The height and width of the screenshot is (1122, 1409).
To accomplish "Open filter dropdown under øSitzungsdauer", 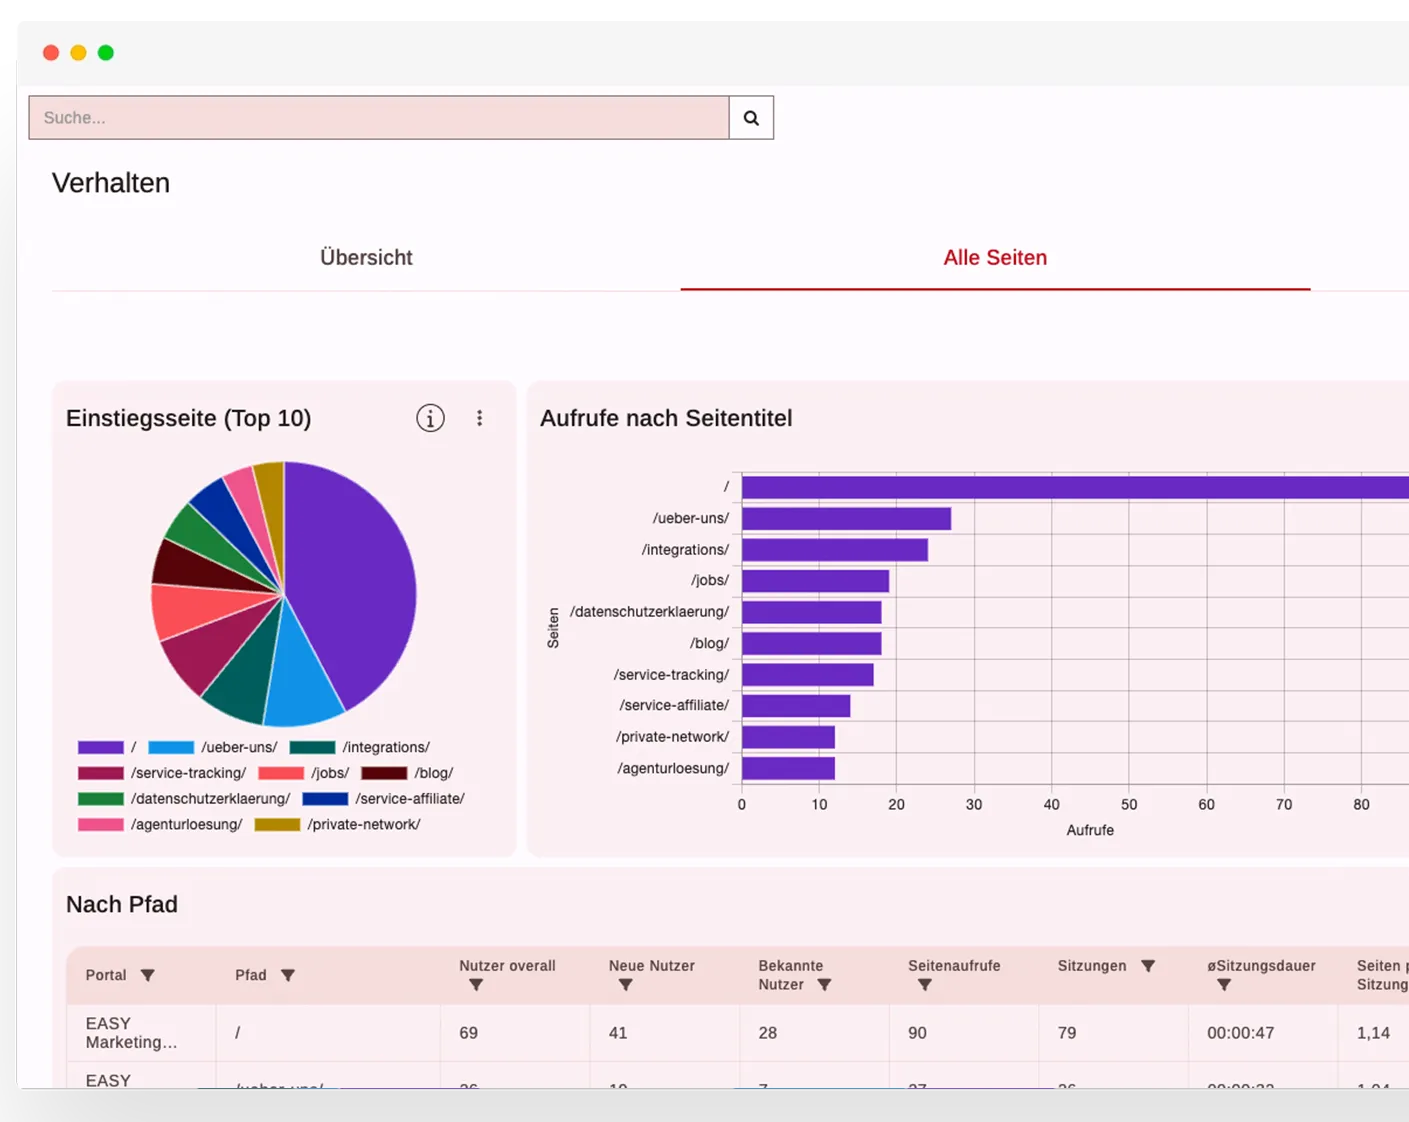I will point(1224,985).
